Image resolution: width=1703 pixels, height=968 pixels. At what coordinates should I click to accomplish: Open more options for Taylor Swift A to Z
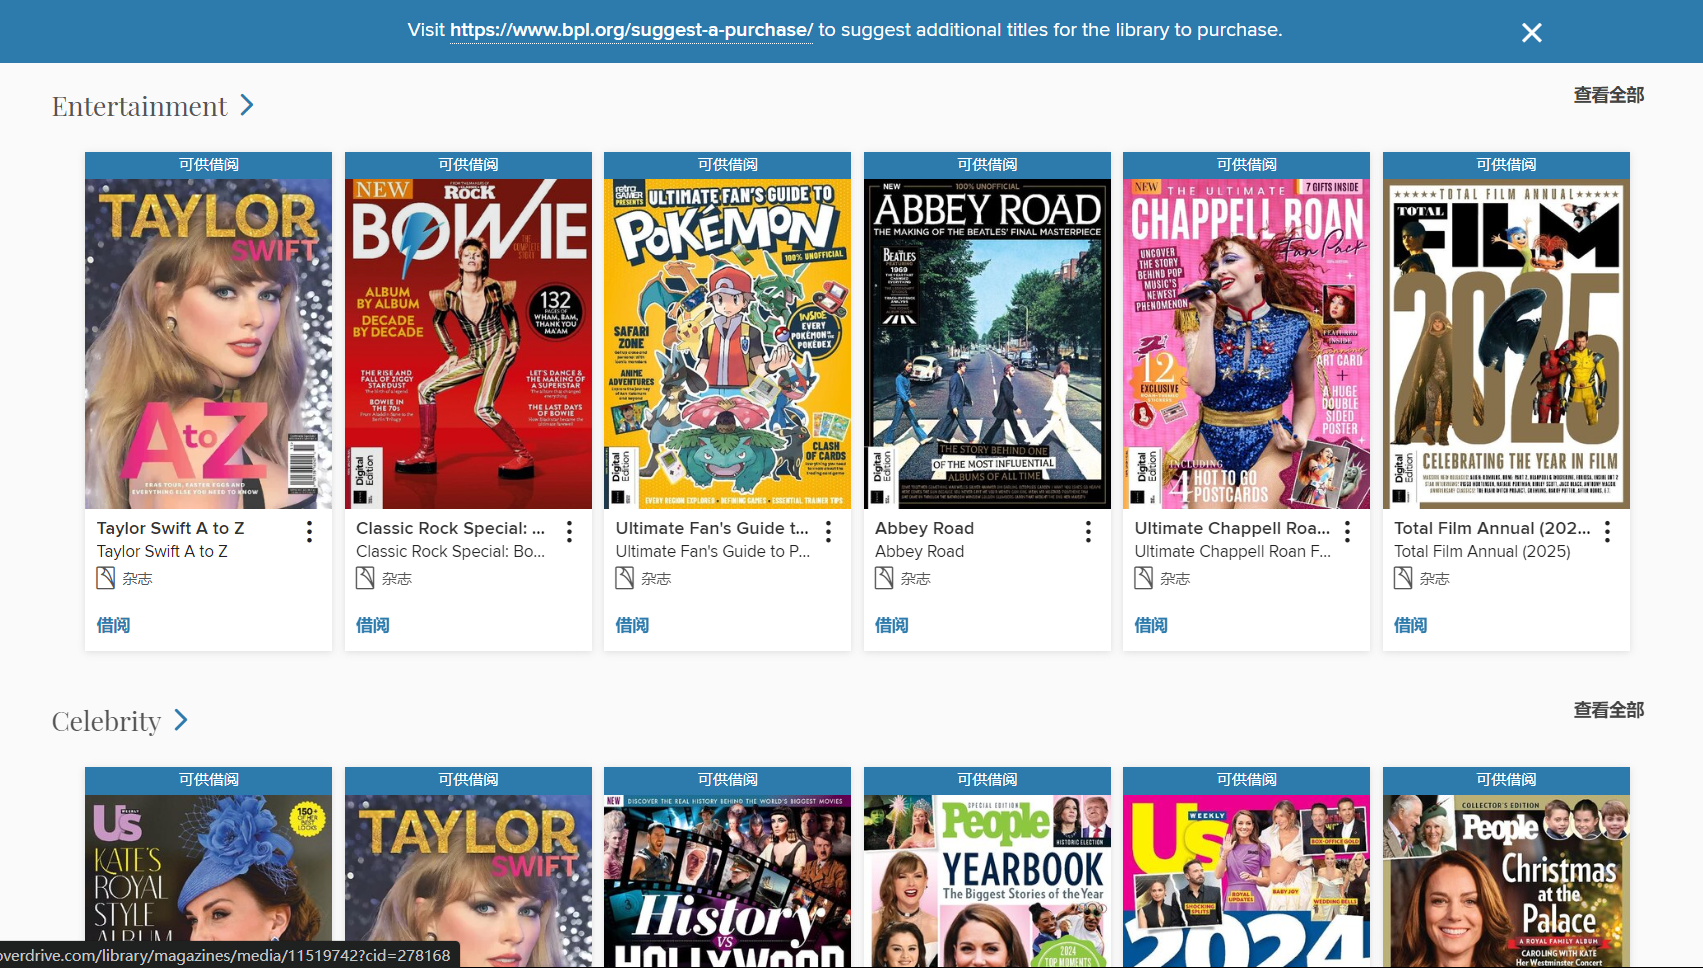[310, 531]
